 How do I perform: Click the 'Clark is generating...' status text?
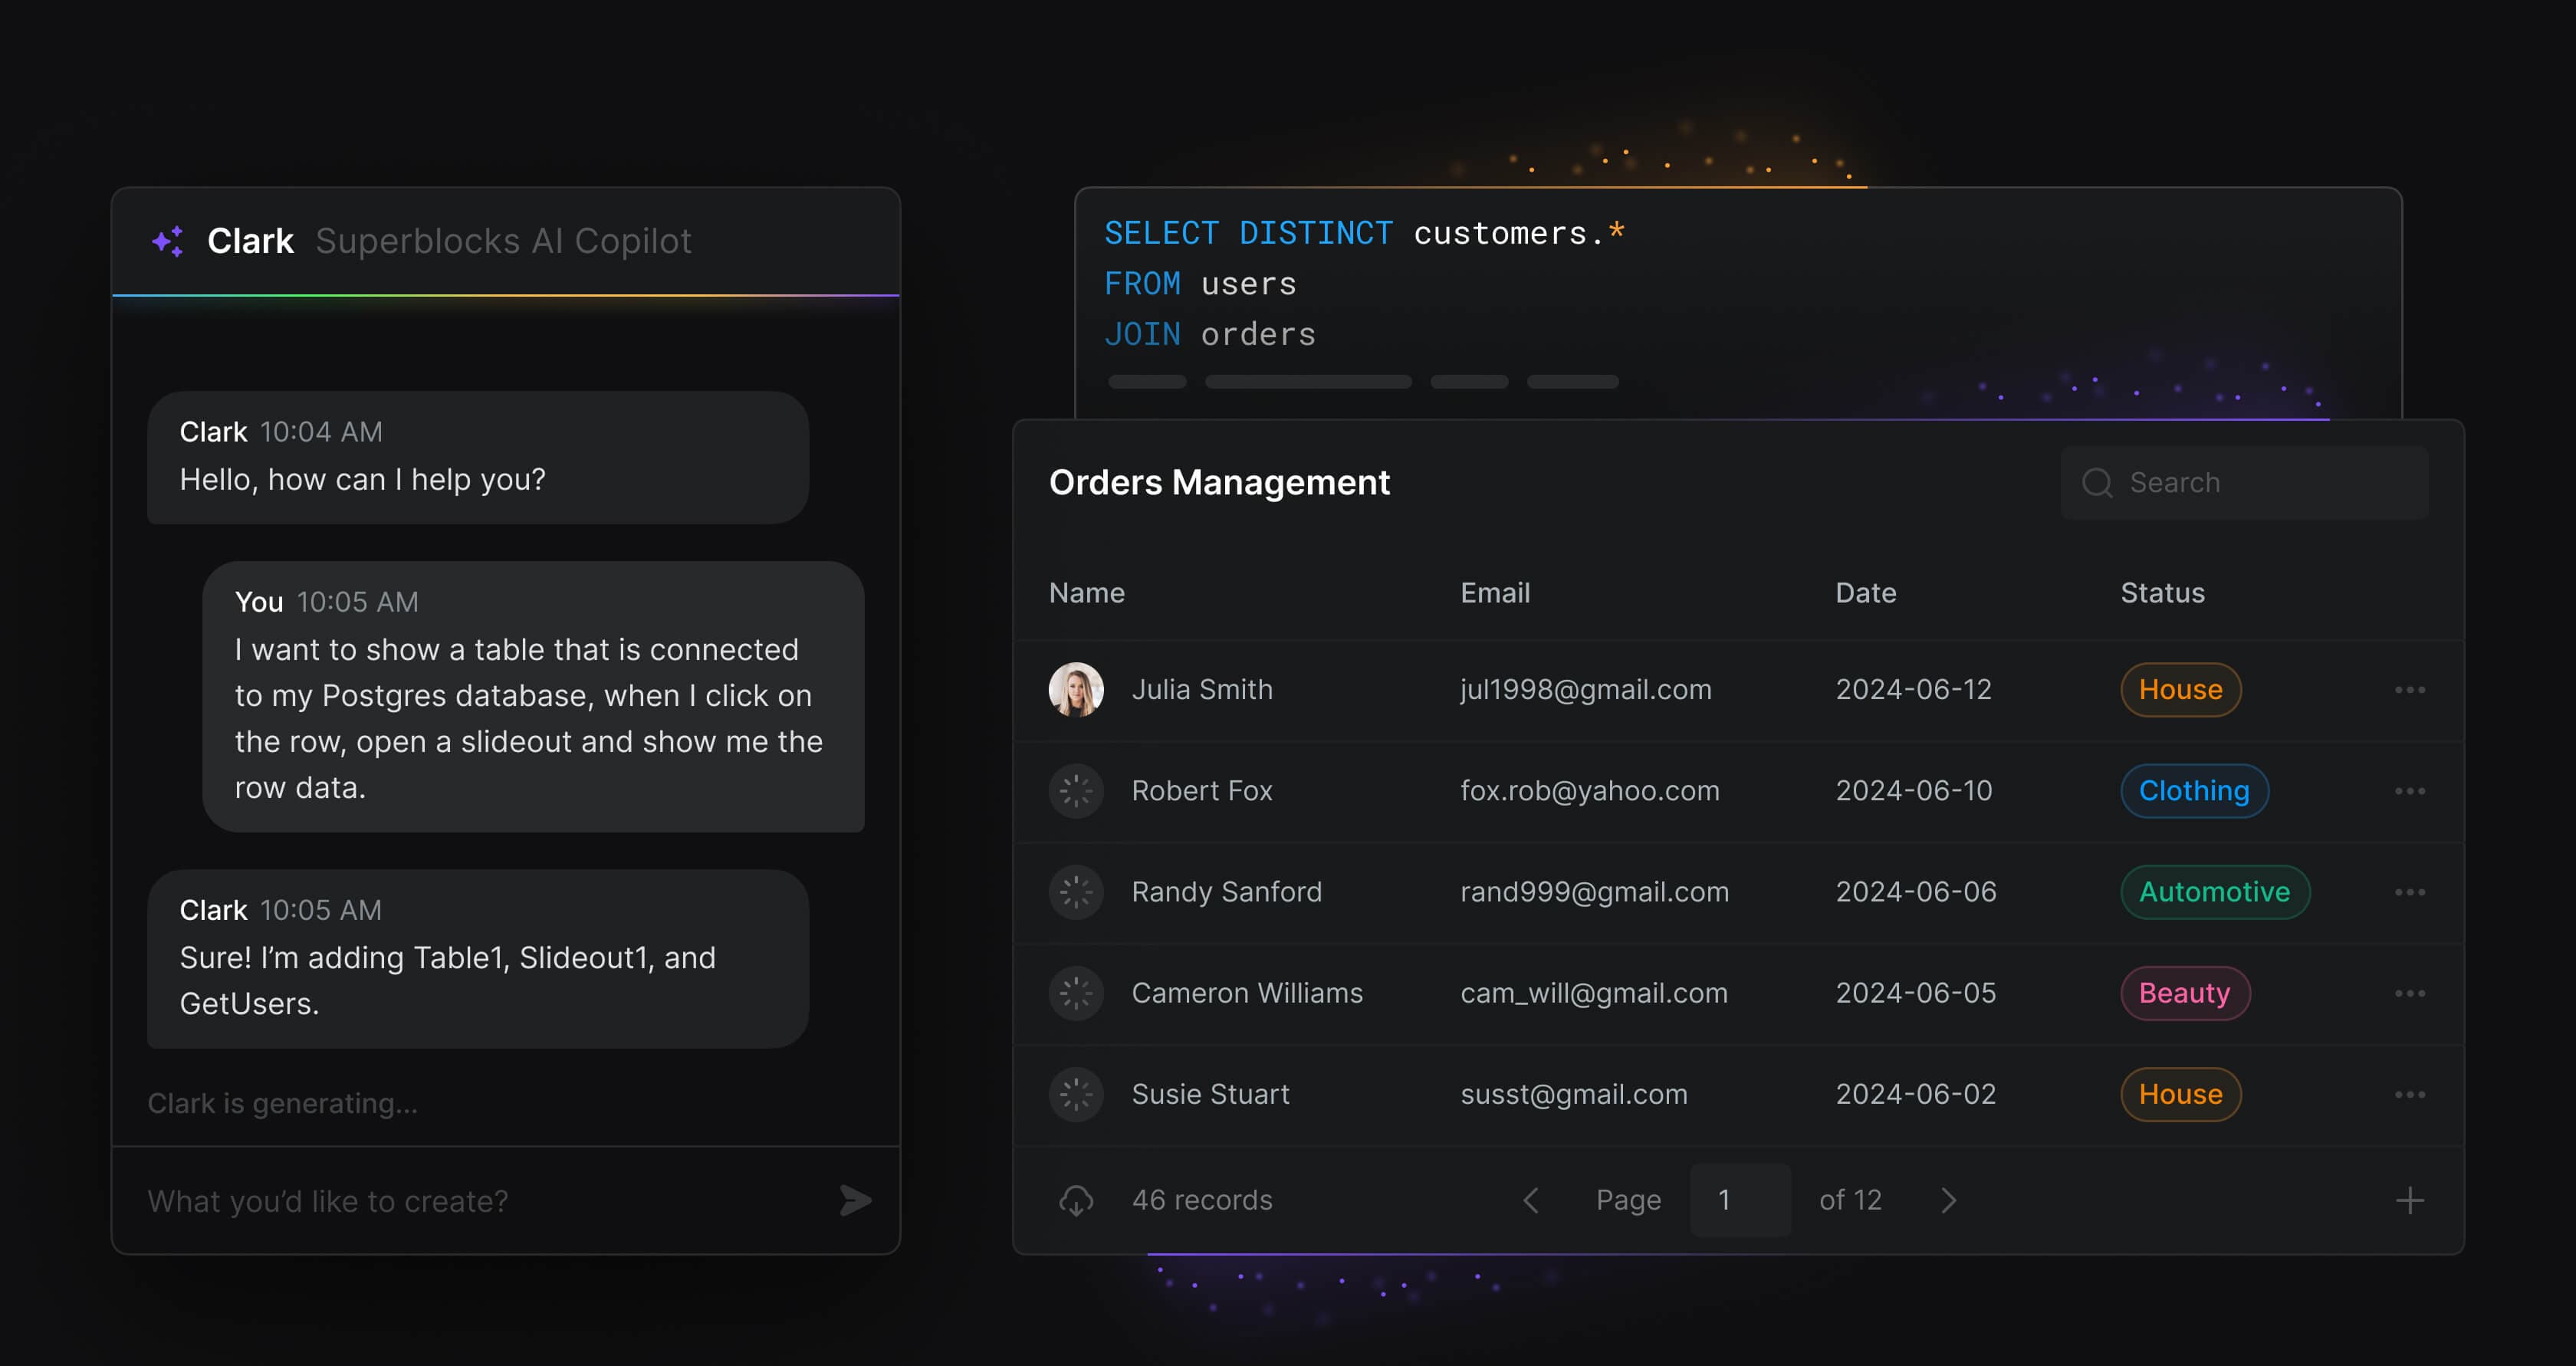tap(283, 1103)
